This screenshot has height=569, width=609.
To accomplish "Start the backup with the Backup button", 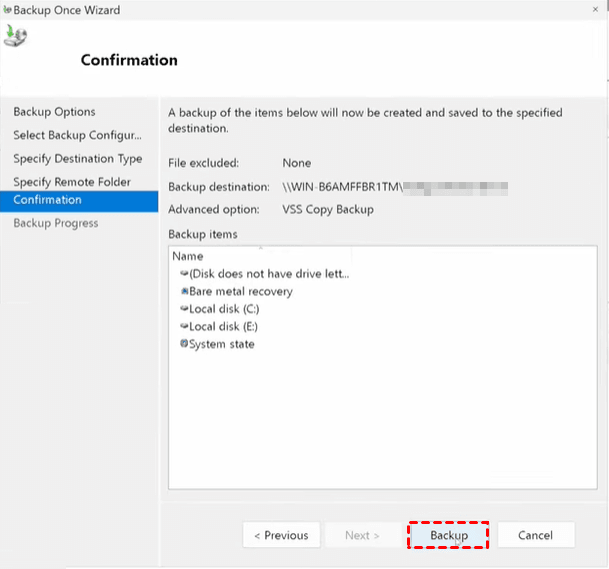I will 448,535.
